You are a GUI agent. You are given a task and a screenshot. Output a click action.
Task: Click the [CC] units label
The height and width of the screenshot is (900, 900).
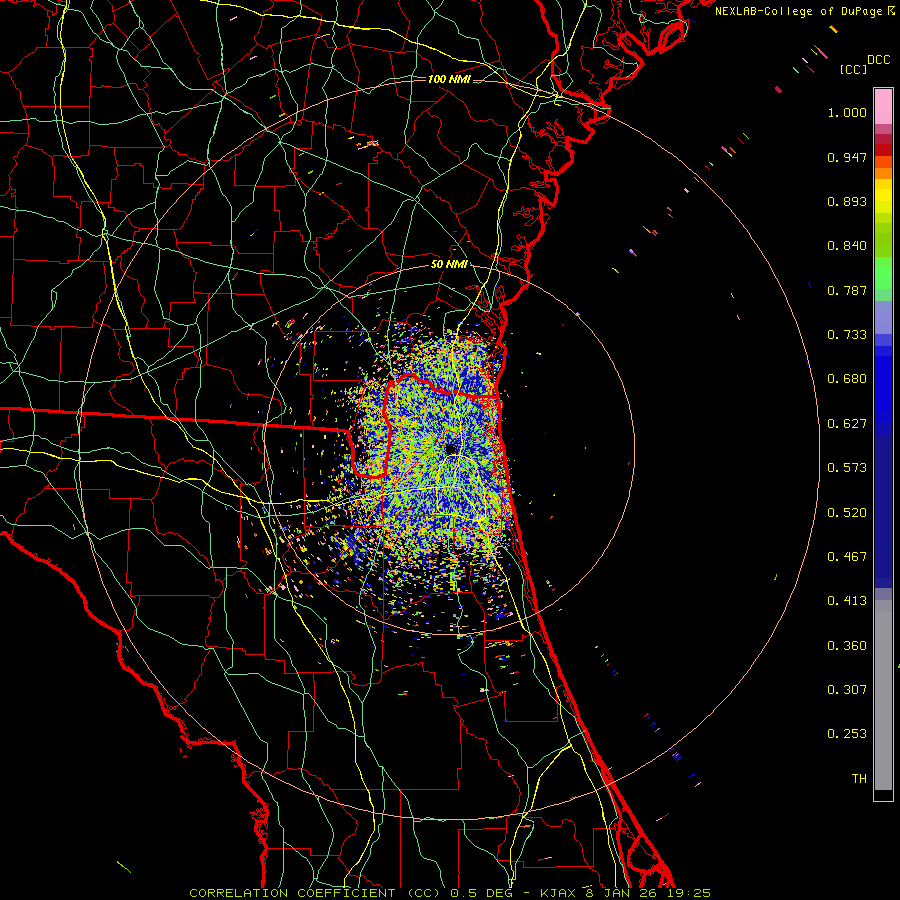tap(854, 69)
